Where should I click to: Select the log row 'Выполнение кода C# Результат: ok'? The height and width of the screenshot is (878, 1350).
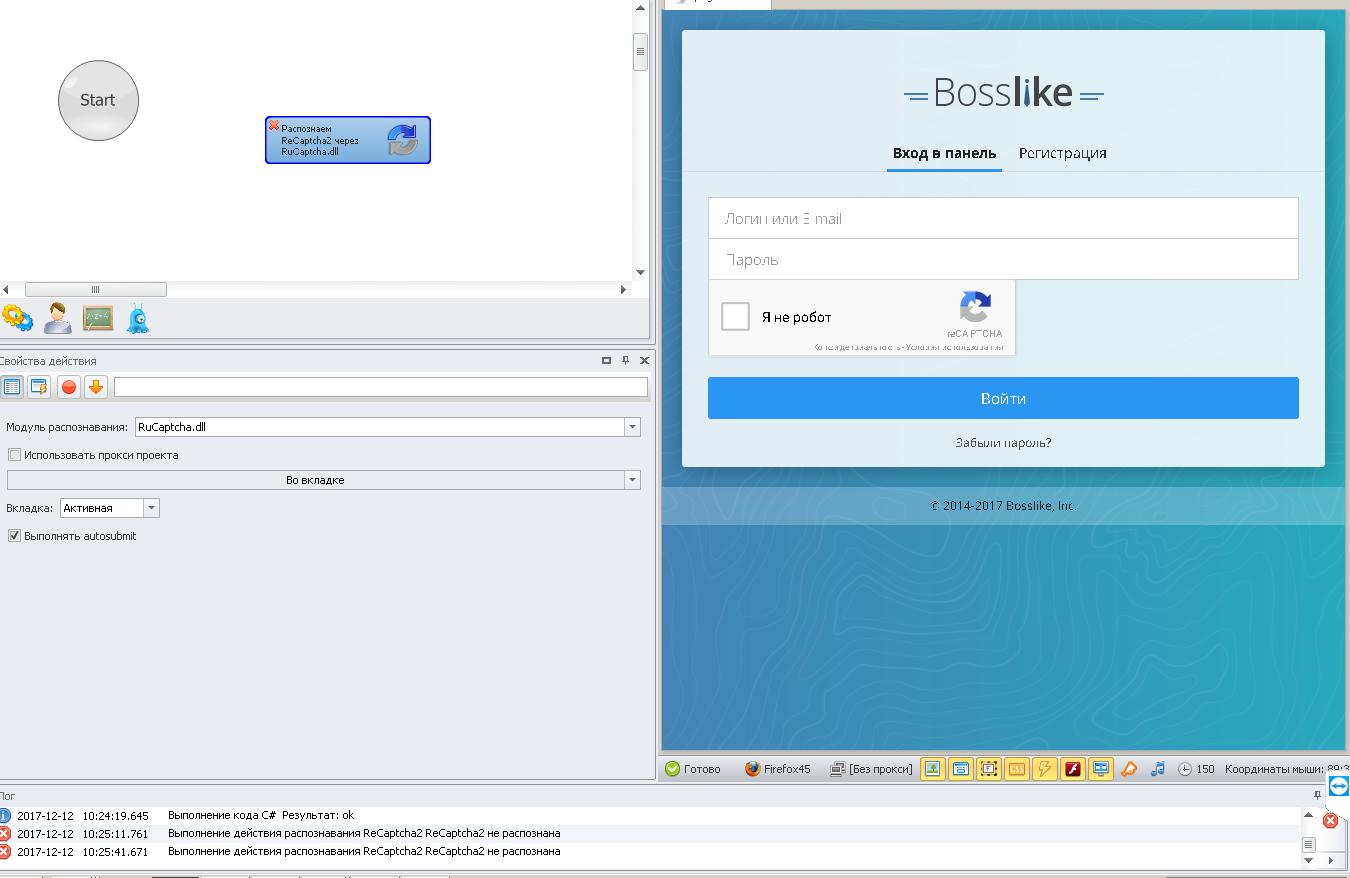coord(650,816)
